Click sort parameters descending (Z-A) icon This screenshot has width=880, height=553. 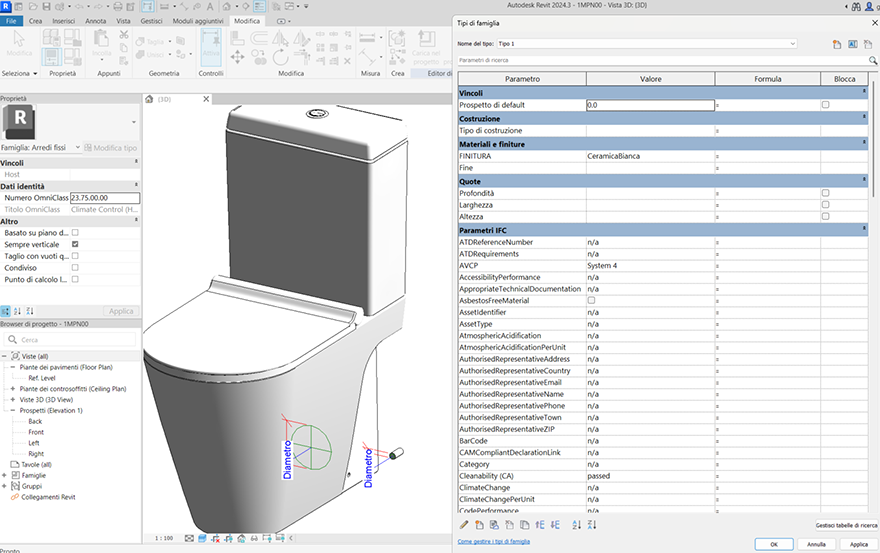tap(591, 524)
